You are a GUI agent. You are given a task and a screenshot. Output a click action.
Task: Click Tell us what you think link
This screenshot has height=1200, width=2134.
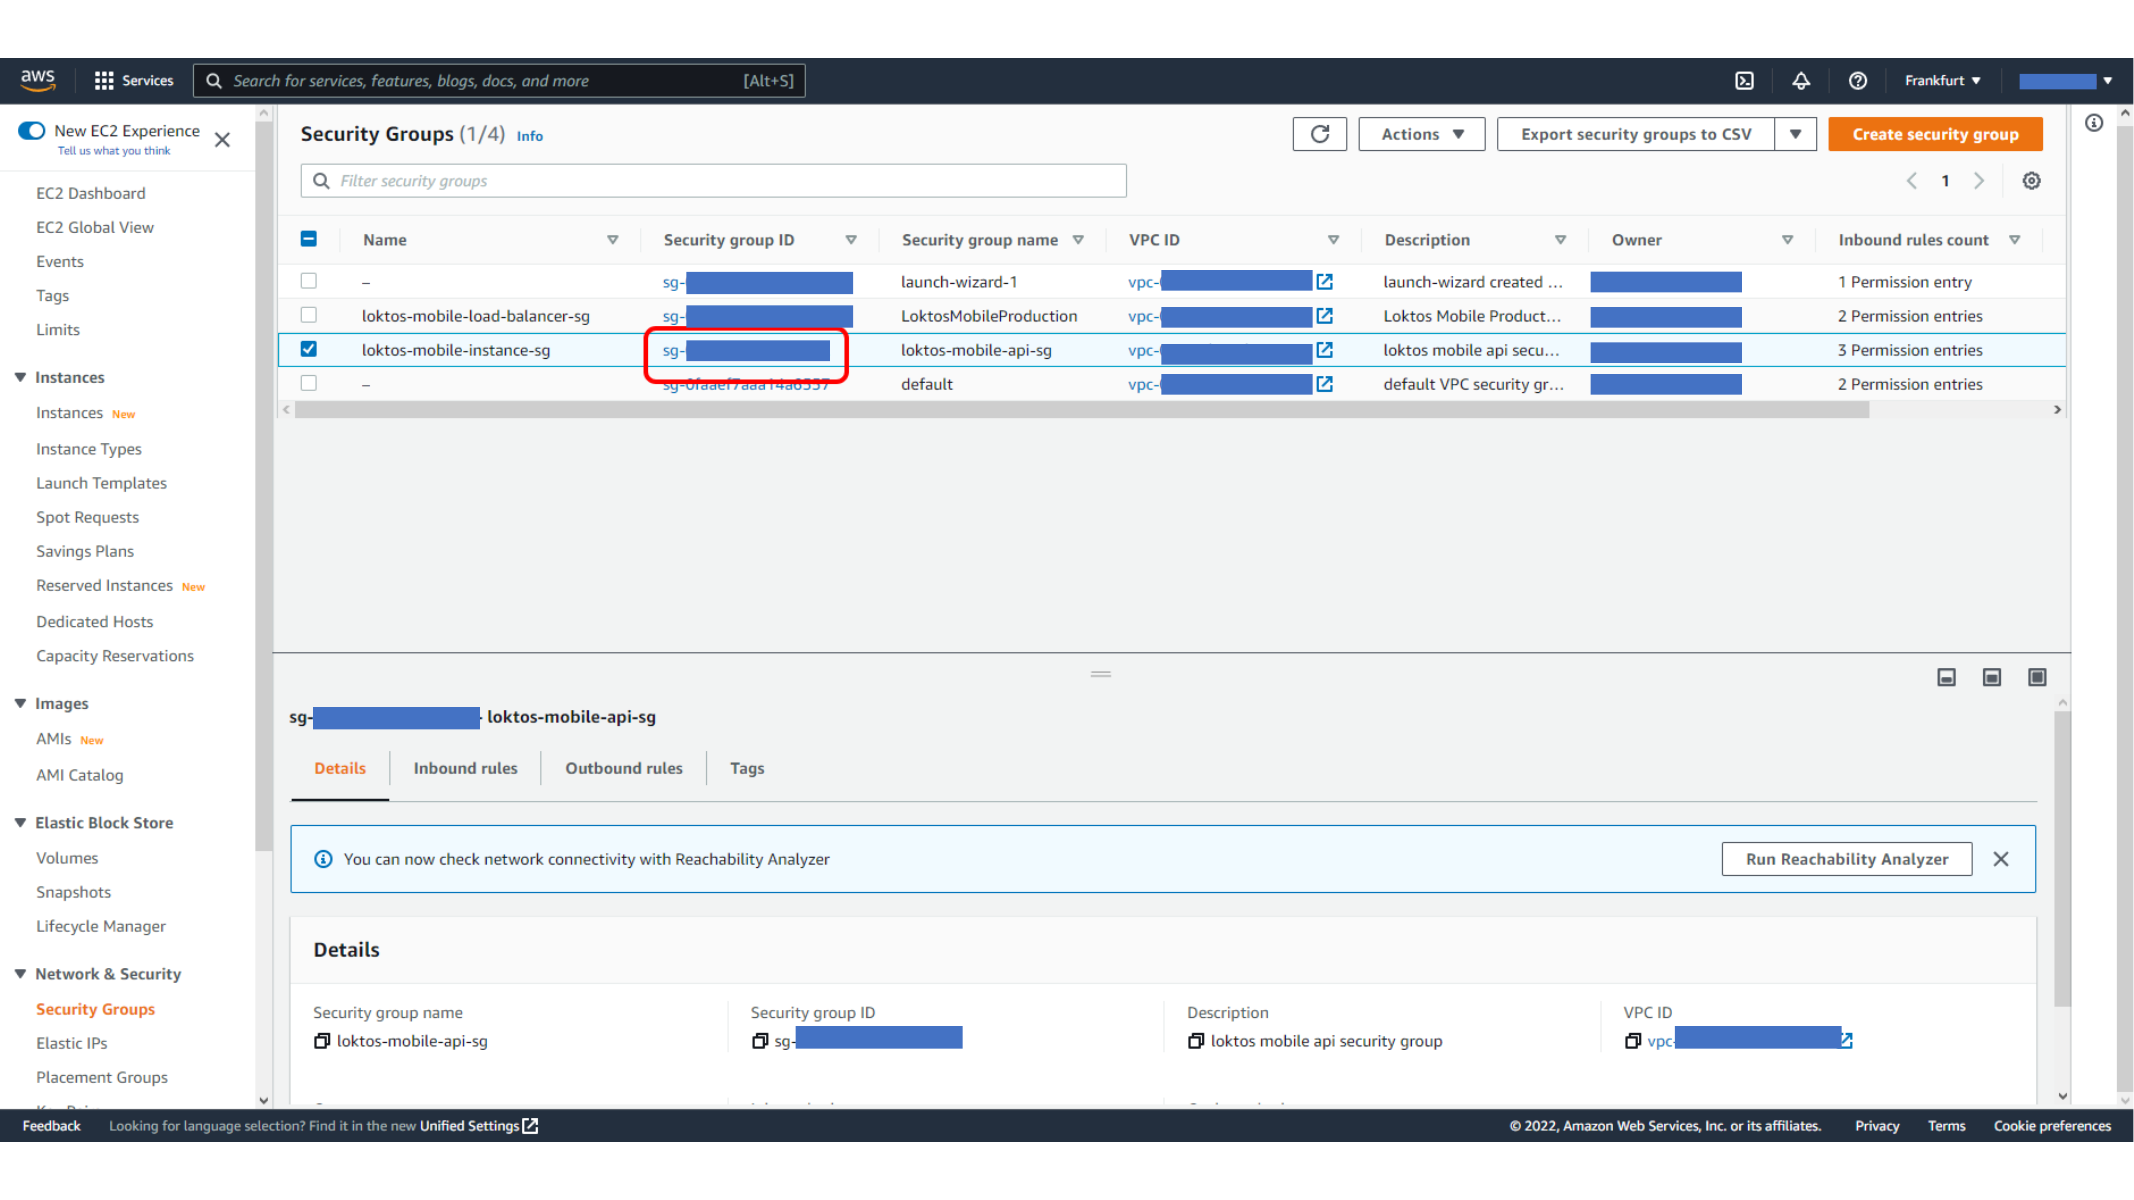(114, 151)
